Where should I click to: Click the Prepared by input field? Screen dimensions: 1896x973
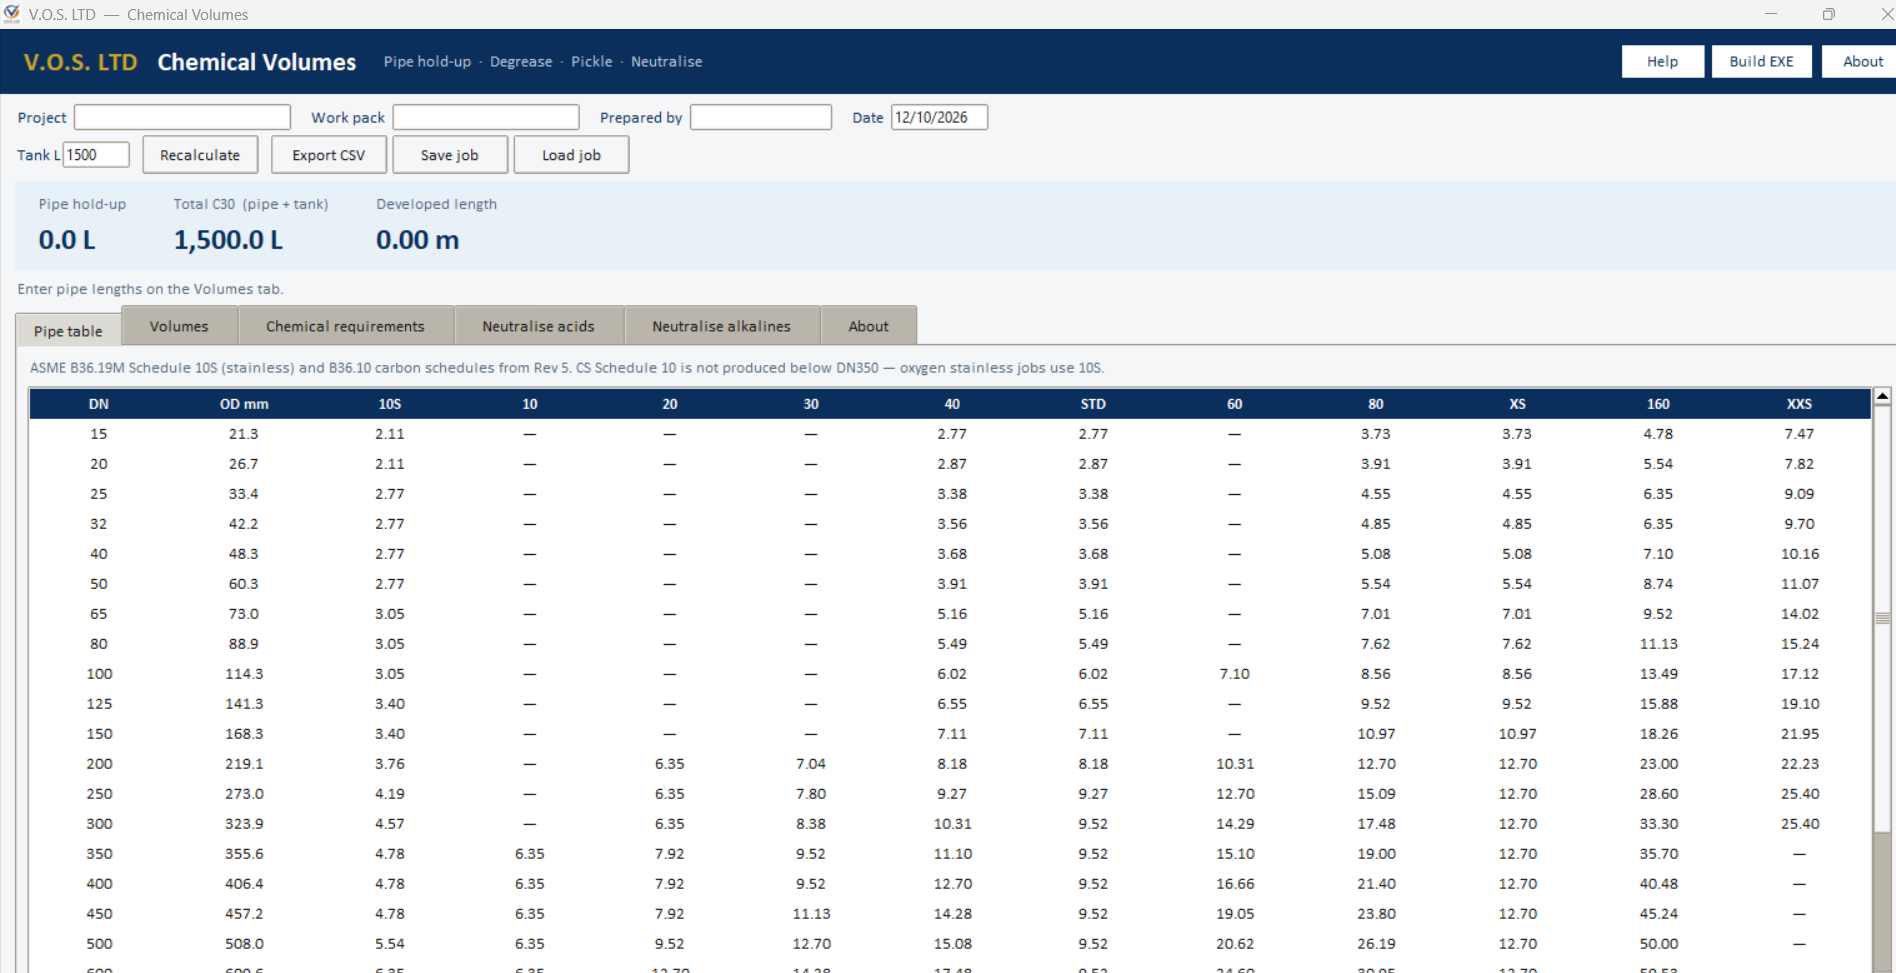(761, 117)
